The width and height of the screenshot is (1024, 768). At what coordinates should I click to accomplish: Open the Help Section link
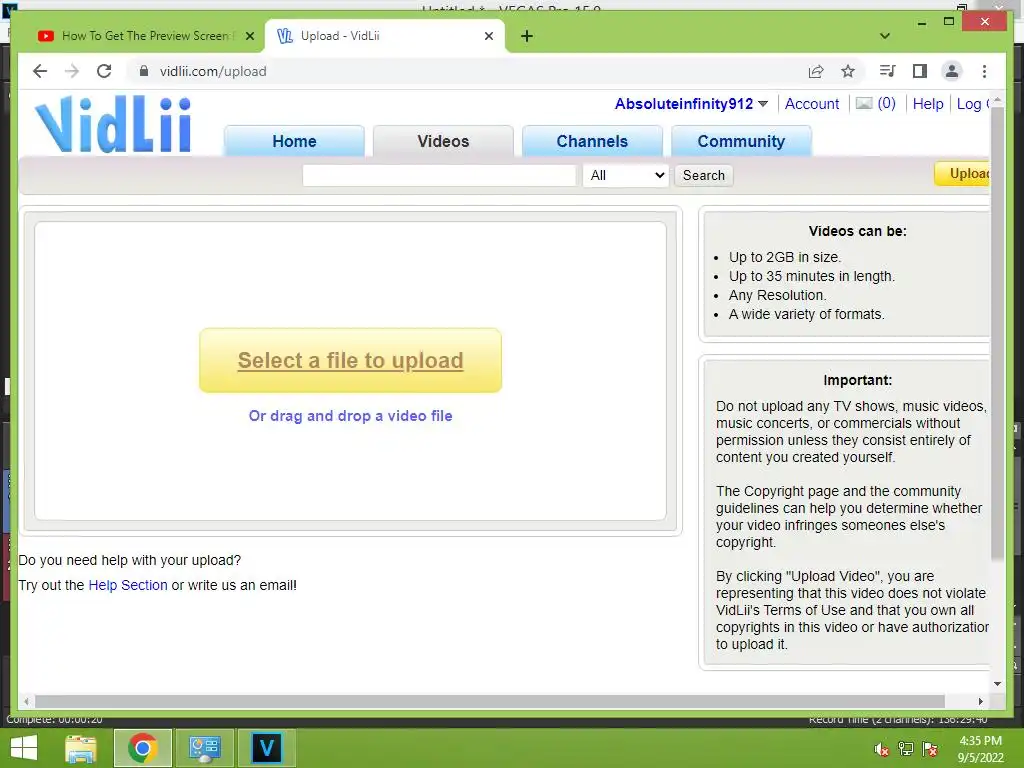[128, 585]
